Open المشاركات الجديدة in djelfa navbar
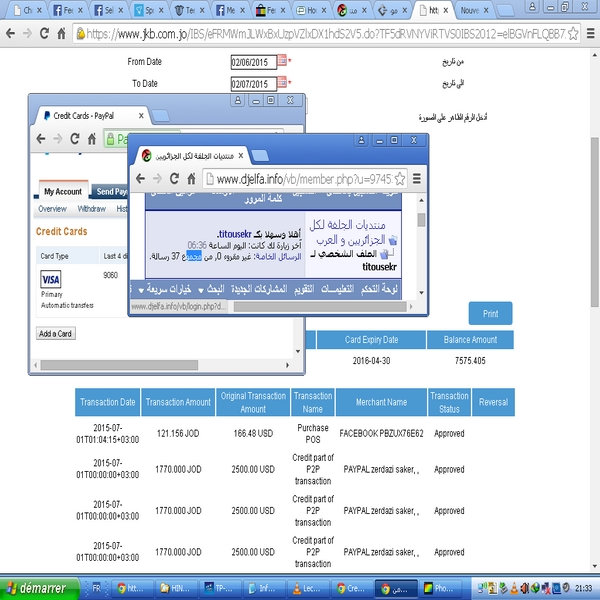This screenshot has height=600, width=600. point(259,289)
